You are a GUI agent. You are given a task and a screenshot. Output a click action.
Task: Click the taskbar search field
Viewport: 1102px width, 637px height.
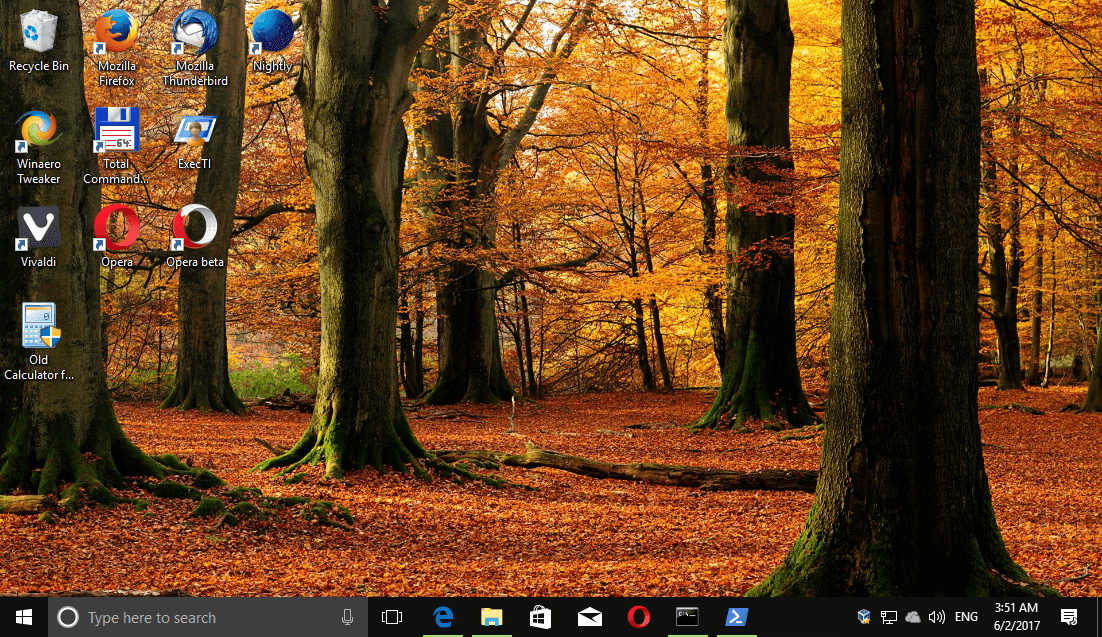point(200,617)
